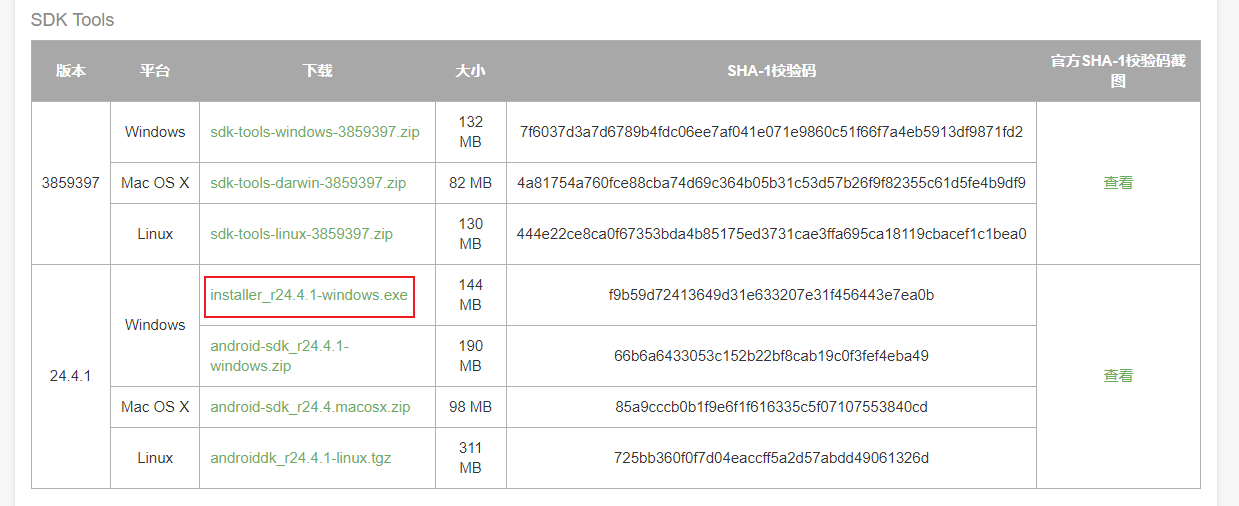Click the 3859397 version cell
The image size is (1239, 506).
[x=71, y=183]
